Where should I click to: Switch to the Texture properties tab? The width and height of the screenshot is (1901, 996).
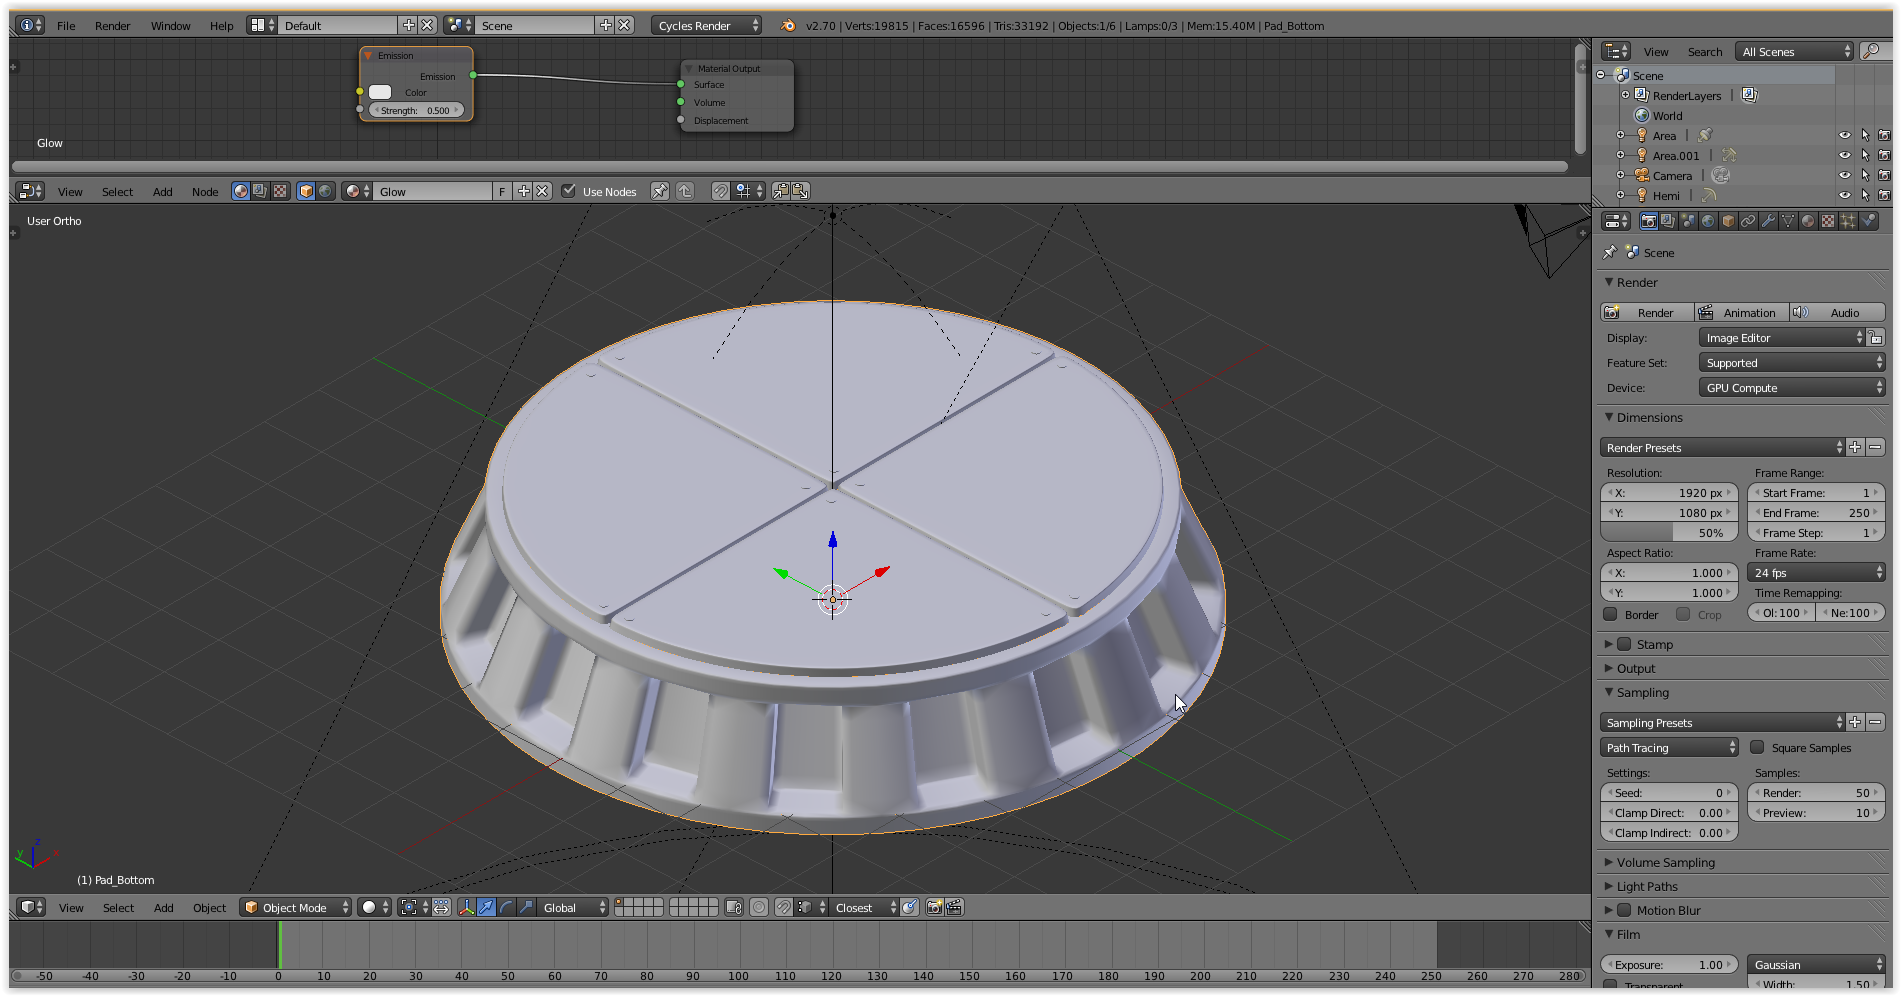click(x=1828, y=221)
